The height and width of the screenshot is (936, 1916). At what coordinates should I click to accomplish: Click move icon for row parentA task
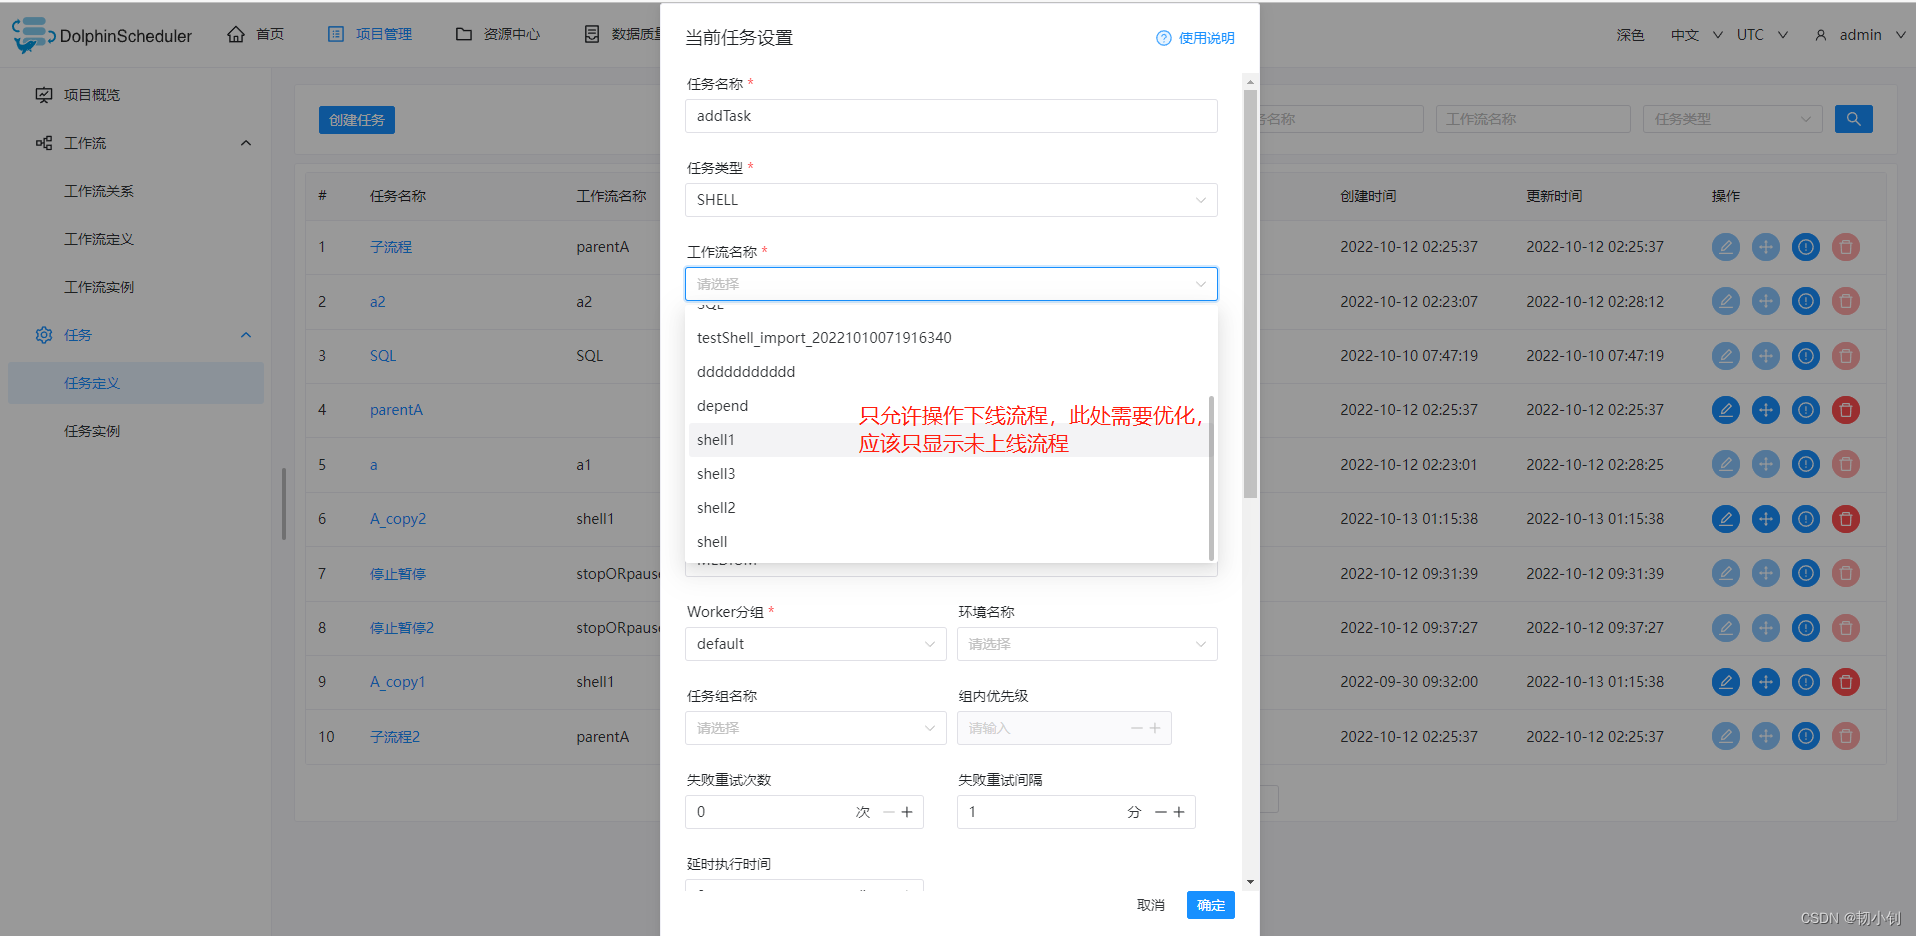pos(1765,410)
